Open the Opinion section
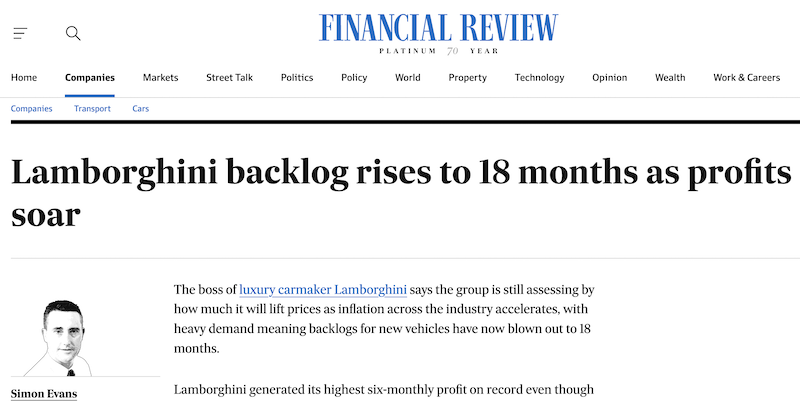 (609, 78)
